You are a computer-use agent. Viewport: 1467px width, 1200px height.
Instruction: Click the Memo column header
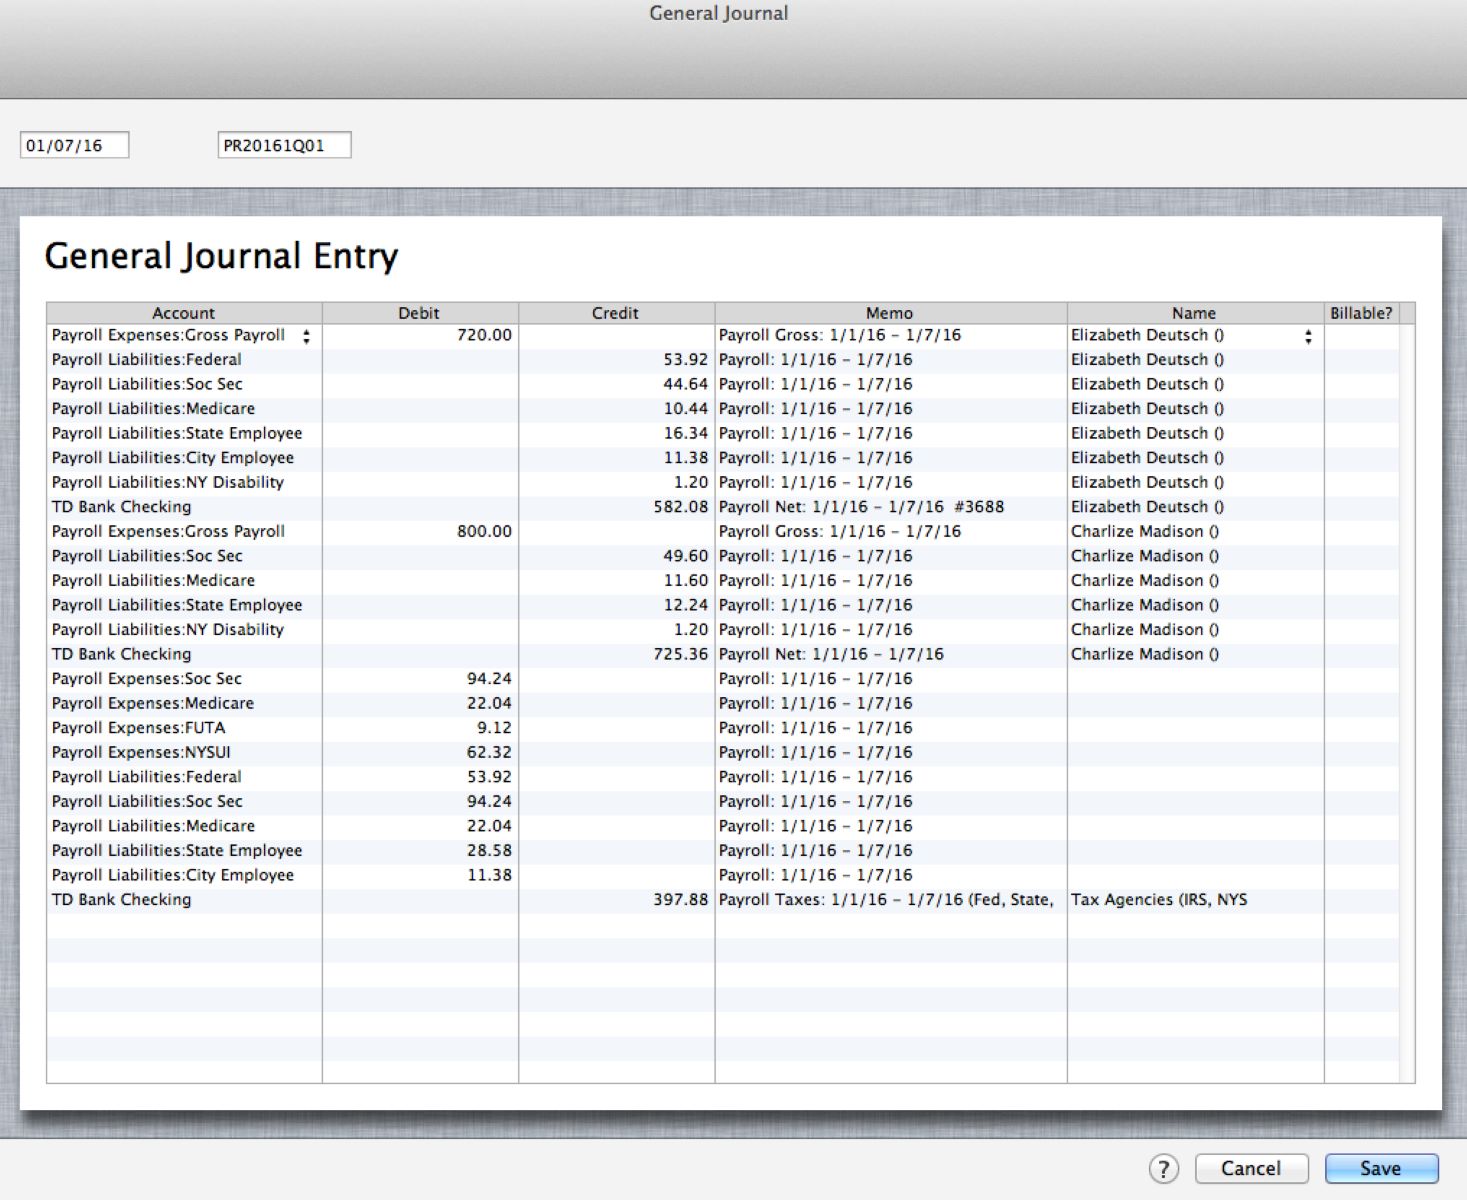[889, 313]
